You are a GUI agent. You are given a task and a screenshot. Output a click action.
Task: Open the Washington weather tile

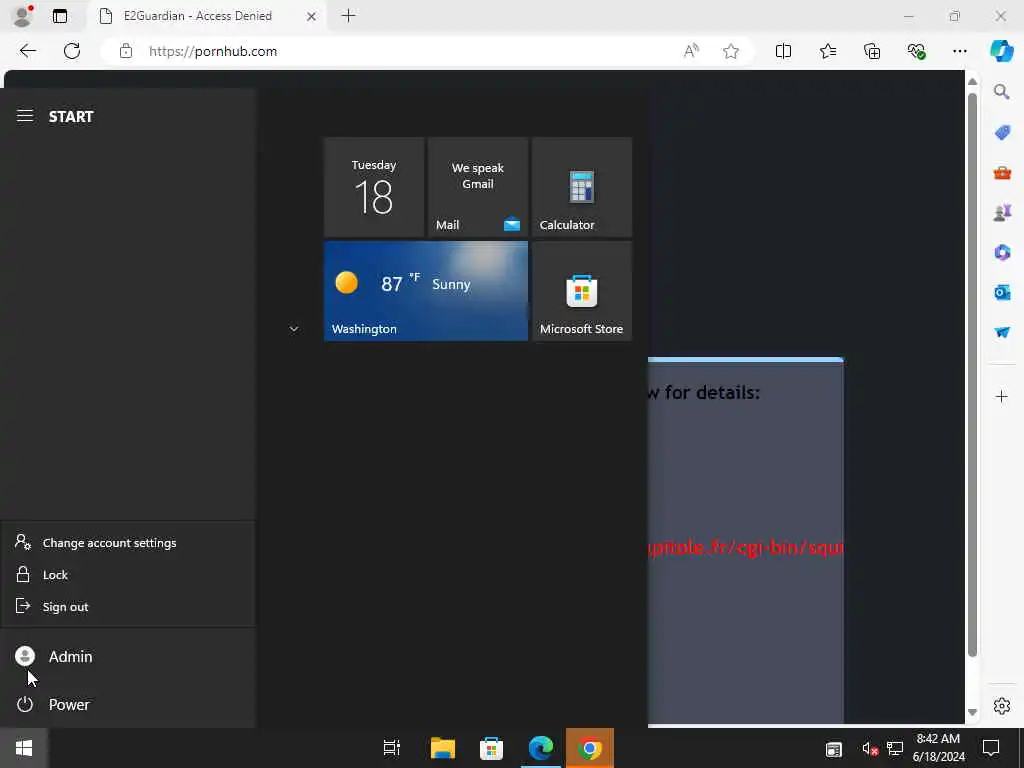[426, 291]
